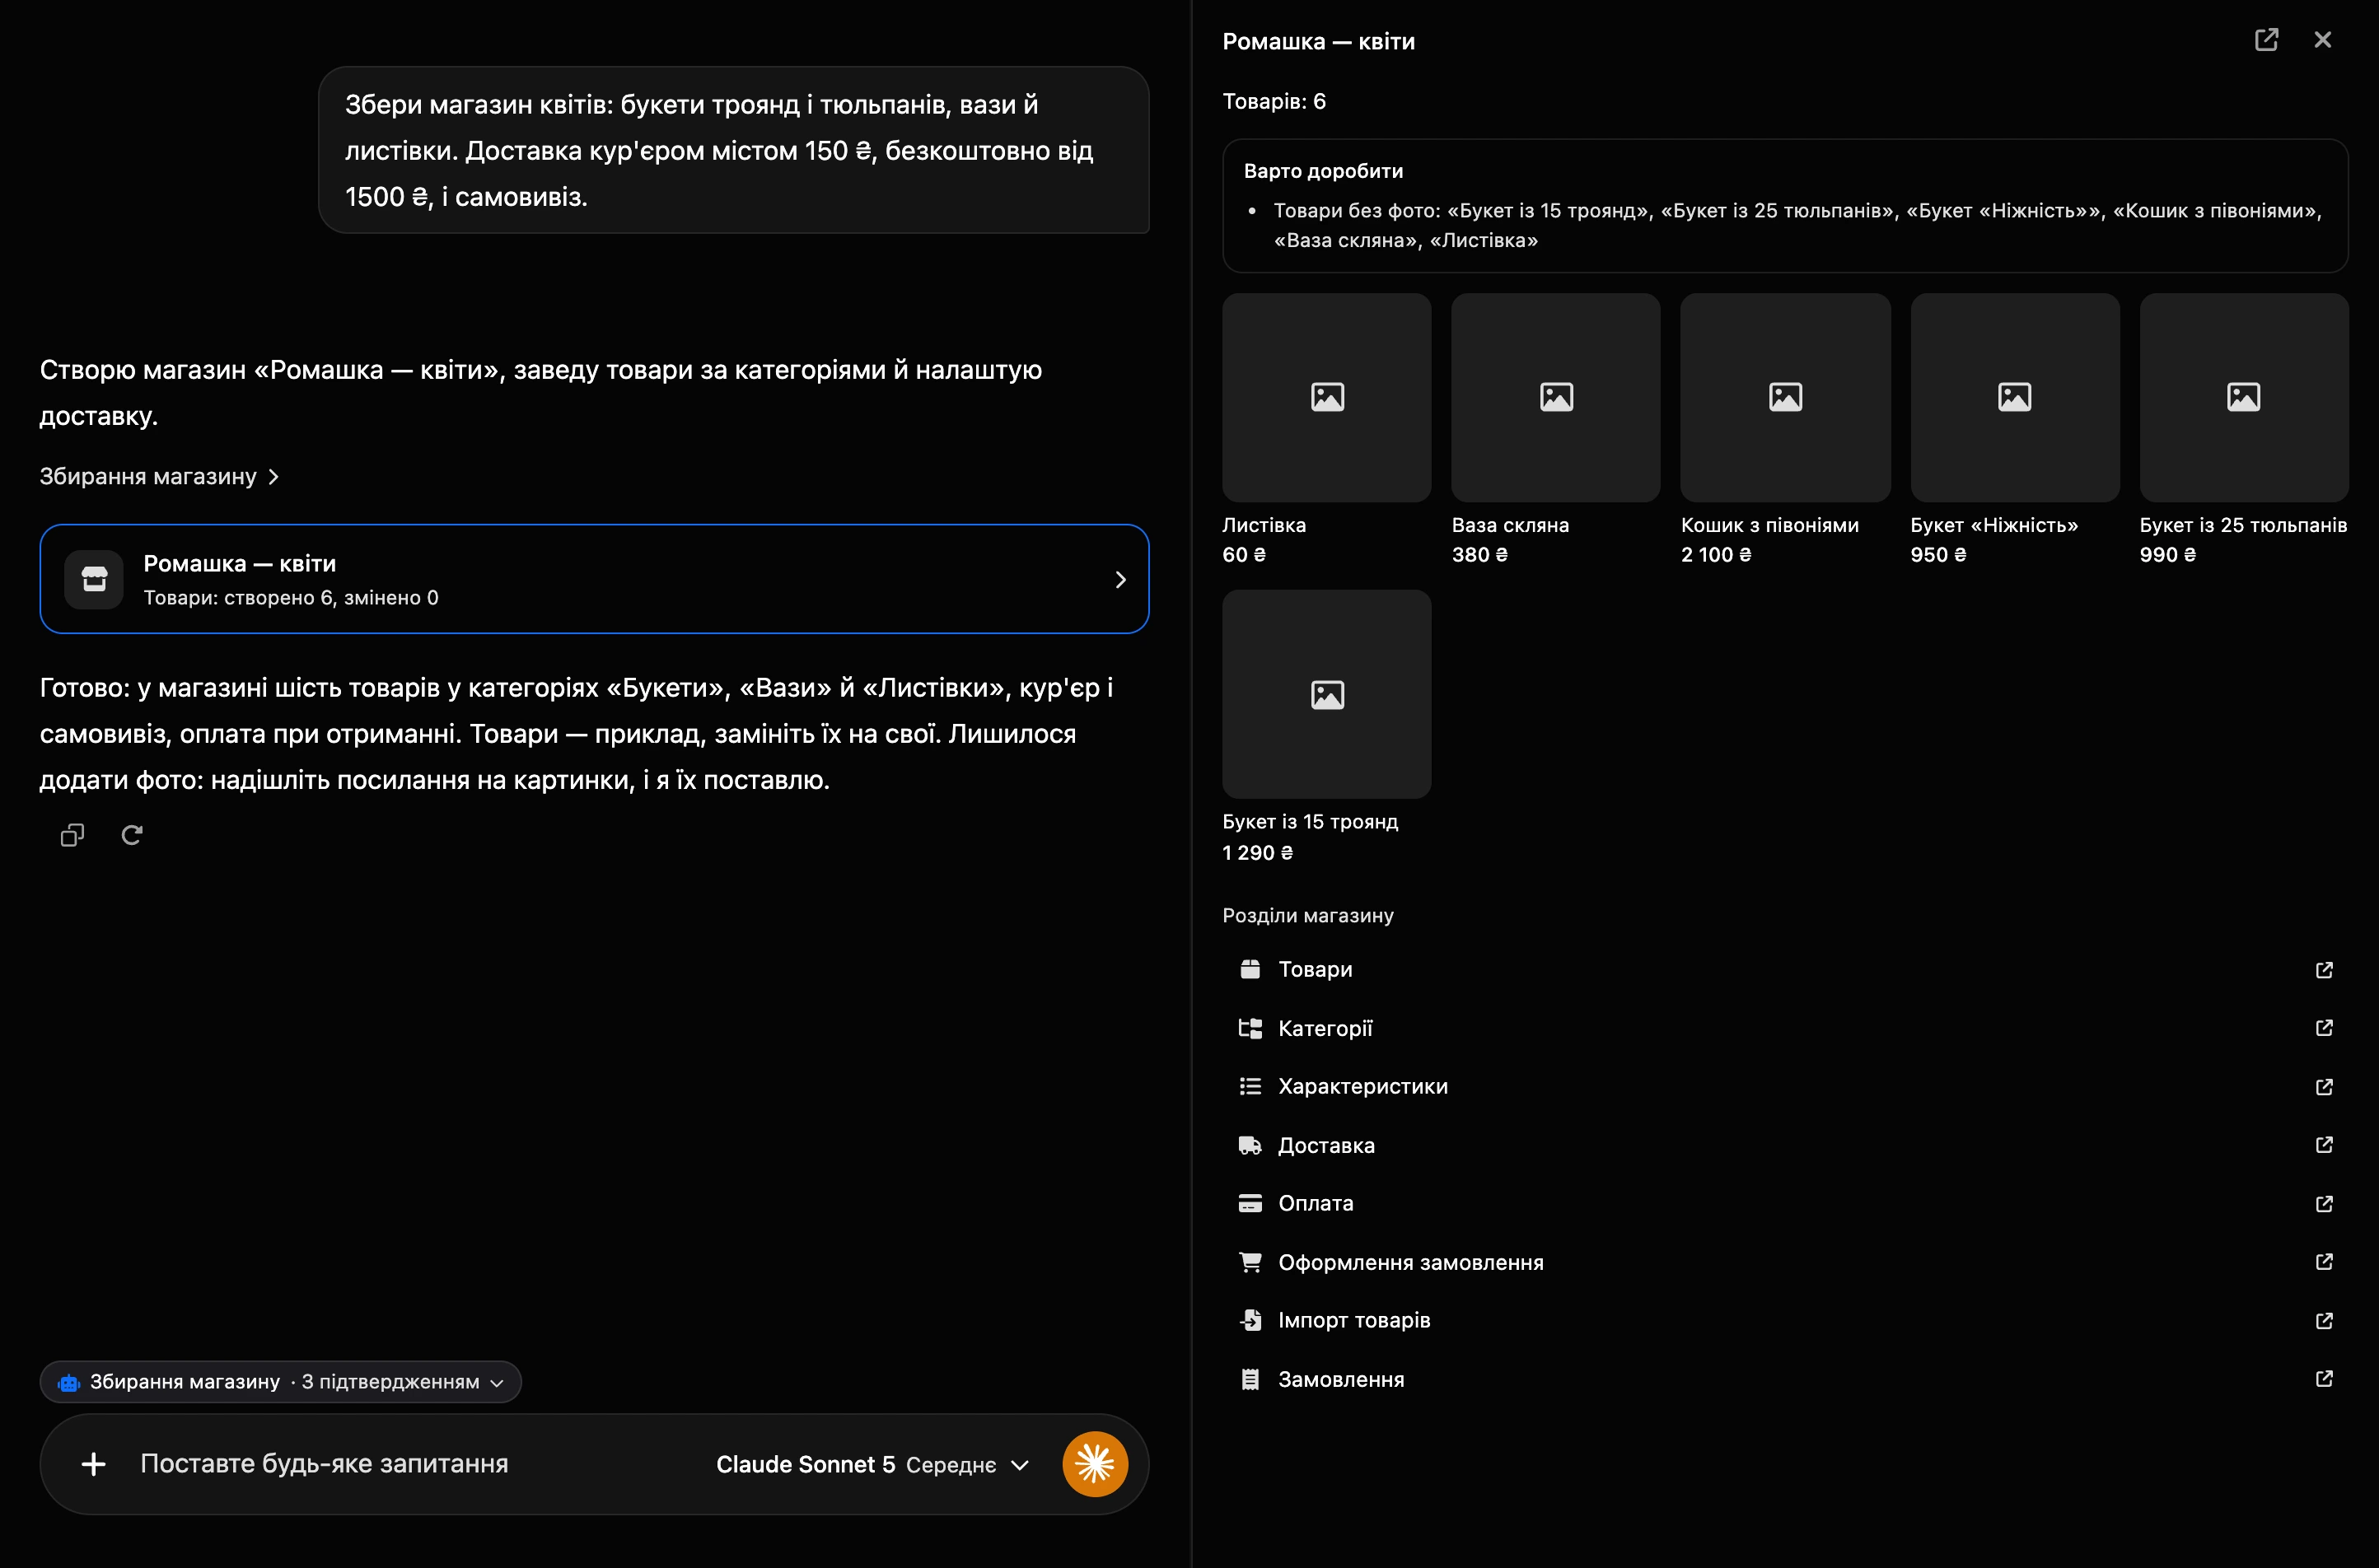Click the cart icon beside Оформлення замовлення

click(1250, 1262)
